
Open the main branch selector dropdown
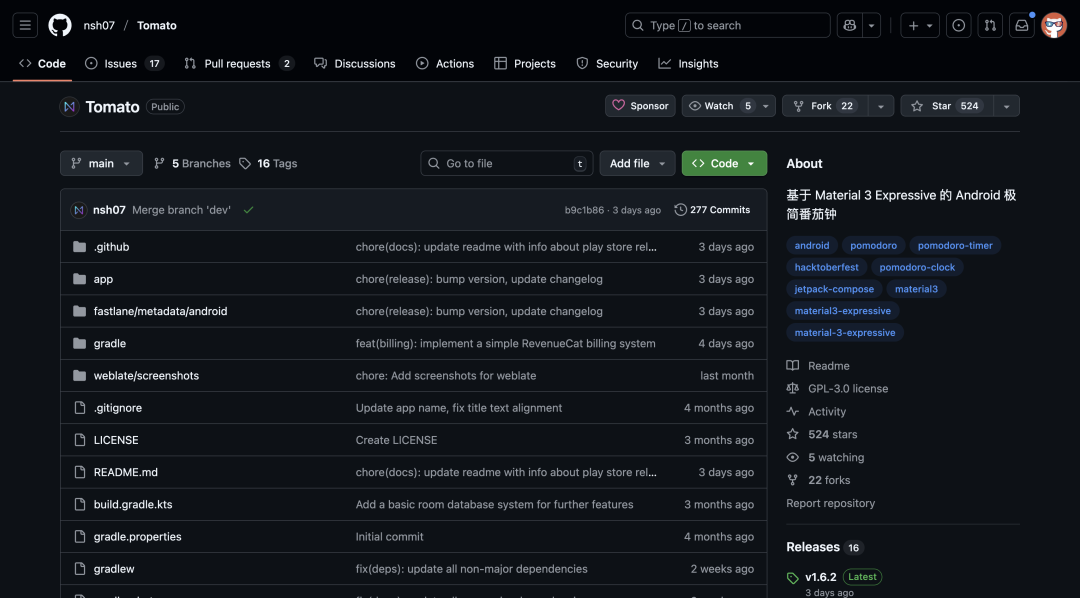tap(101, 163)
